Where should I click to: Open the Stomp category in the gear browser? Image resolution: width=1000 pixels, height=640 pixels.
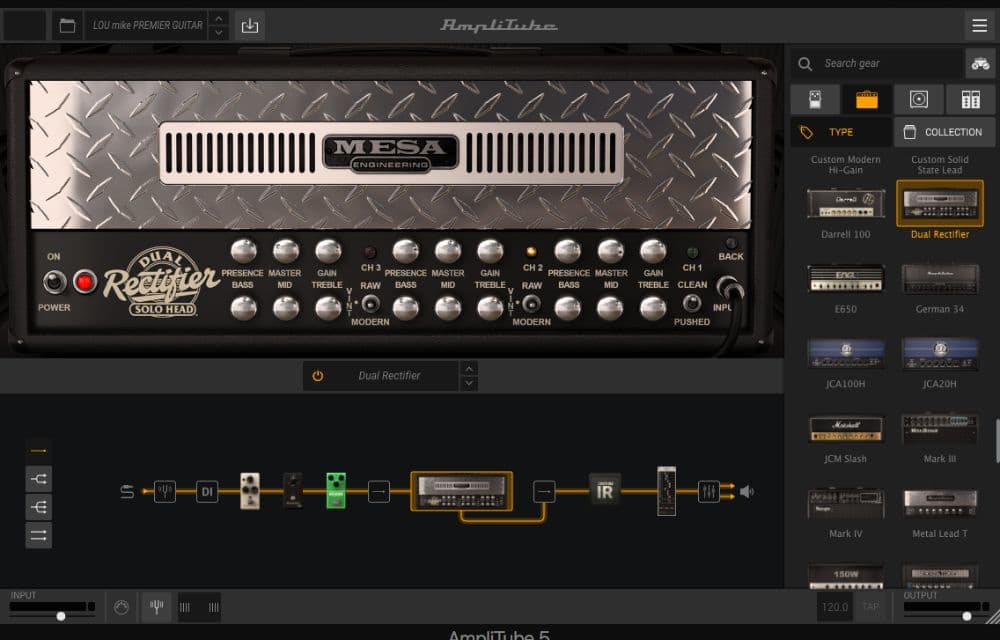tap(815, 98)
